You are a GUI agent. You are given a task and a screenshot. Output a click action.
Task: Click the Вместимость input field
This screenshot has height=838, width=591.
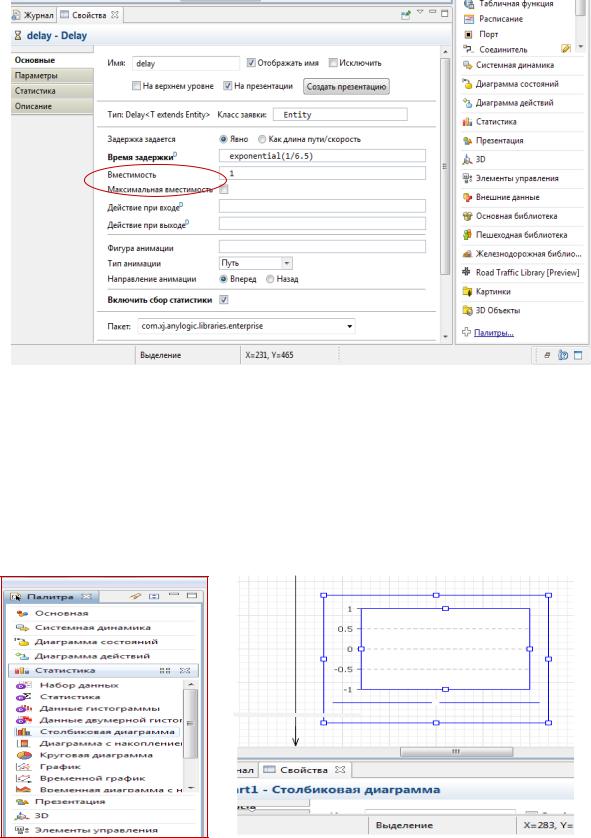coord(322,173)
